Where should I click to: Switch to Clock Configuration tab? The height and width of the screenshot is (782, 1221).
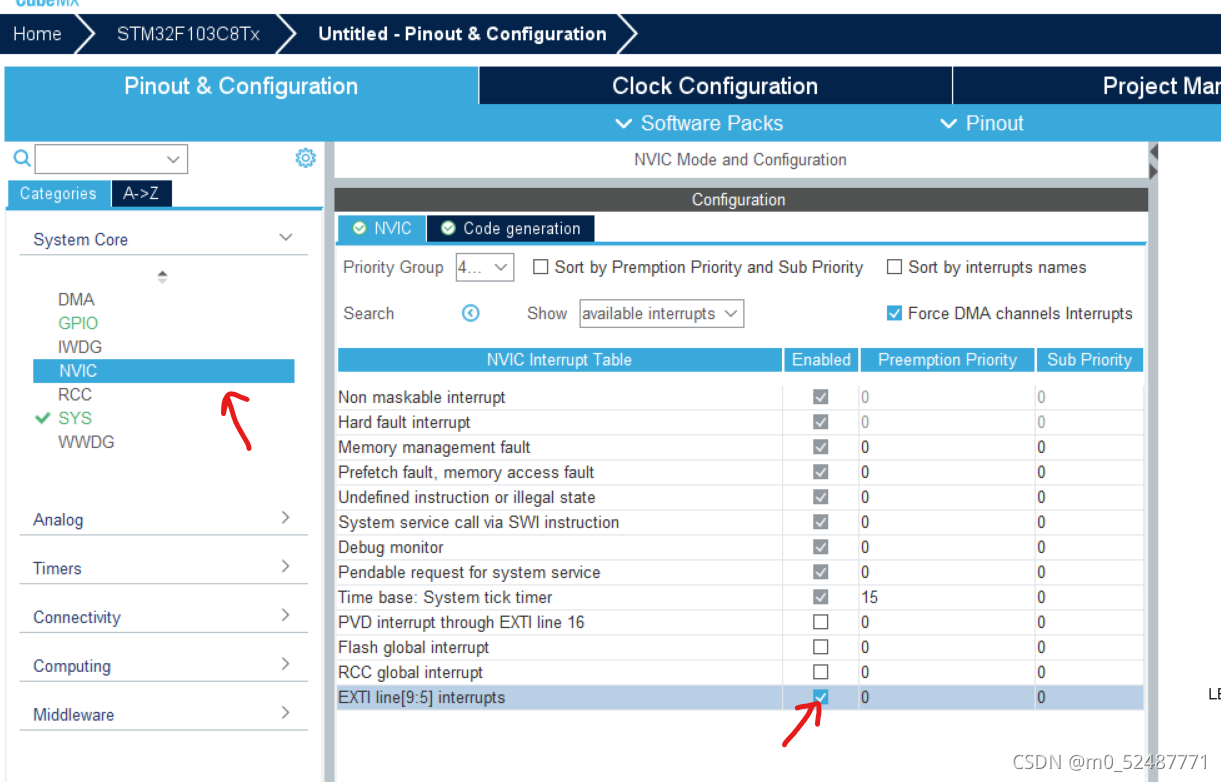(715, 86)
